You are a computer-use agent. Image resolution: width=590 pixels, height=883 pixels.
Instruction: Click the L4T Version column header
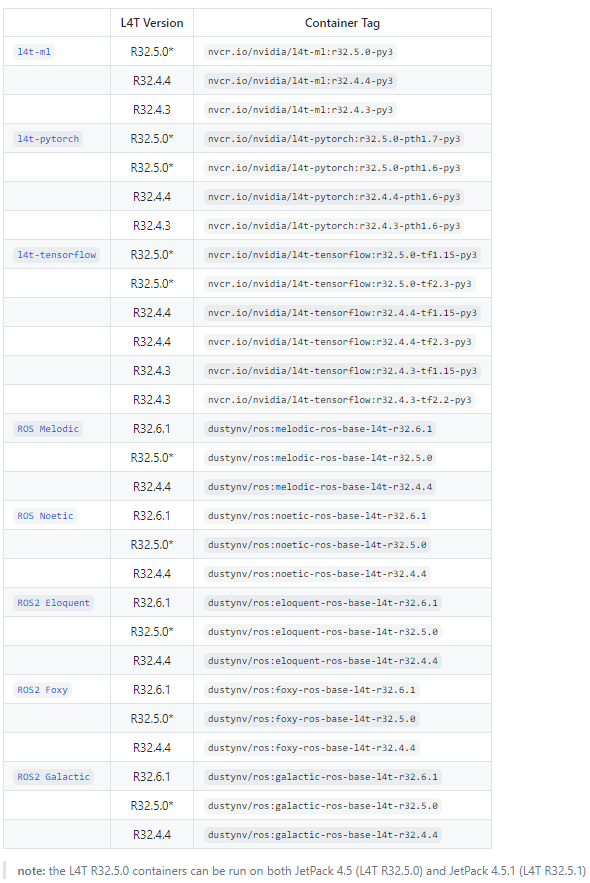[152, 23]
